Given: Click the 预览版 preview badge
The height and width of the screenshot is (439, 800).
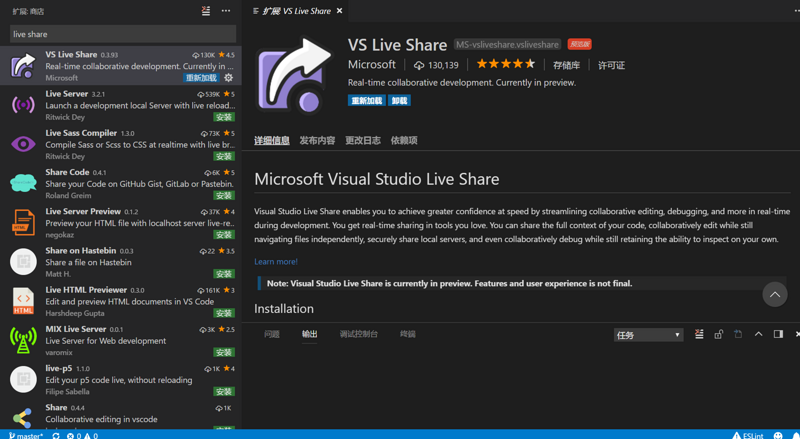Looking at the screenshot, I should [x=580, y=44].
